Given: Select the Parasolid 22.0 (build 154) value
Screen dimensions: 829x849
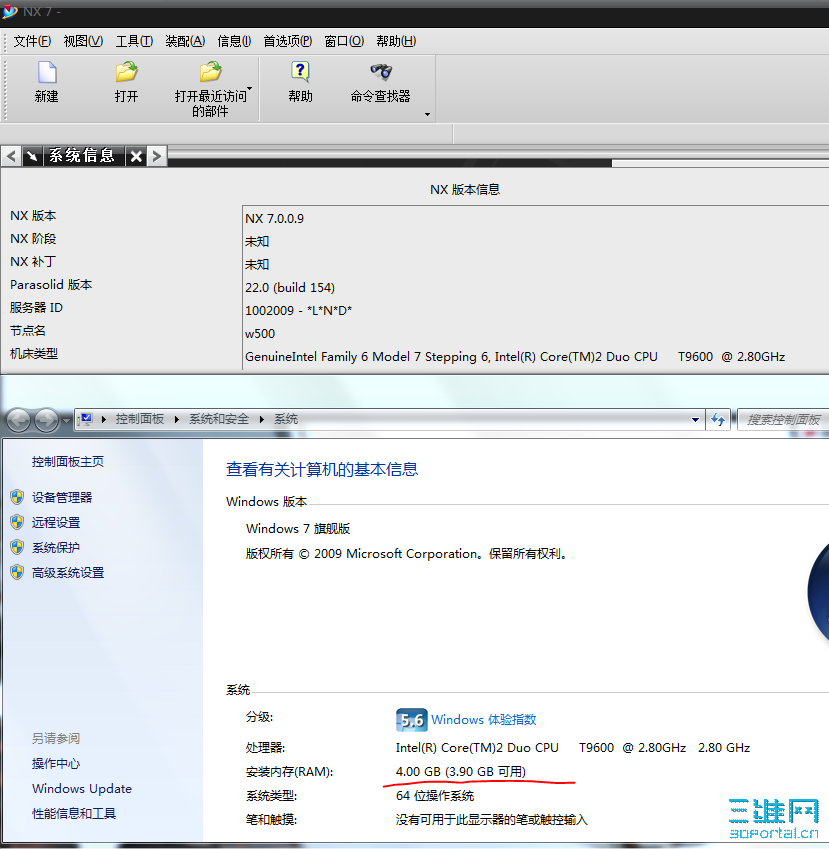Looking at the screenshot, I should [290, 288].
